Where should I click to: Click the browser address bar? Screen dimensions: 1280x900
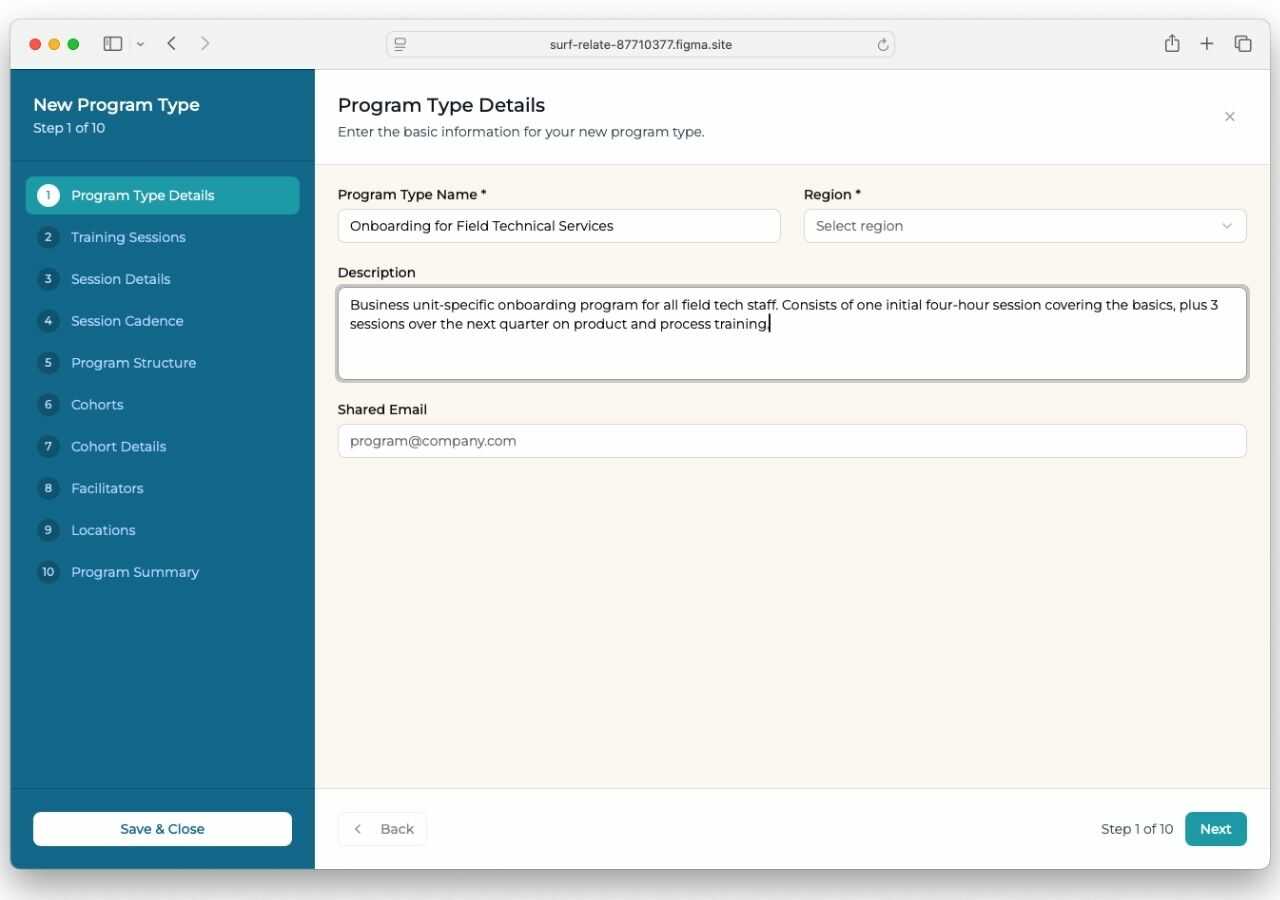pyautogui.click(x=640, y=45)
